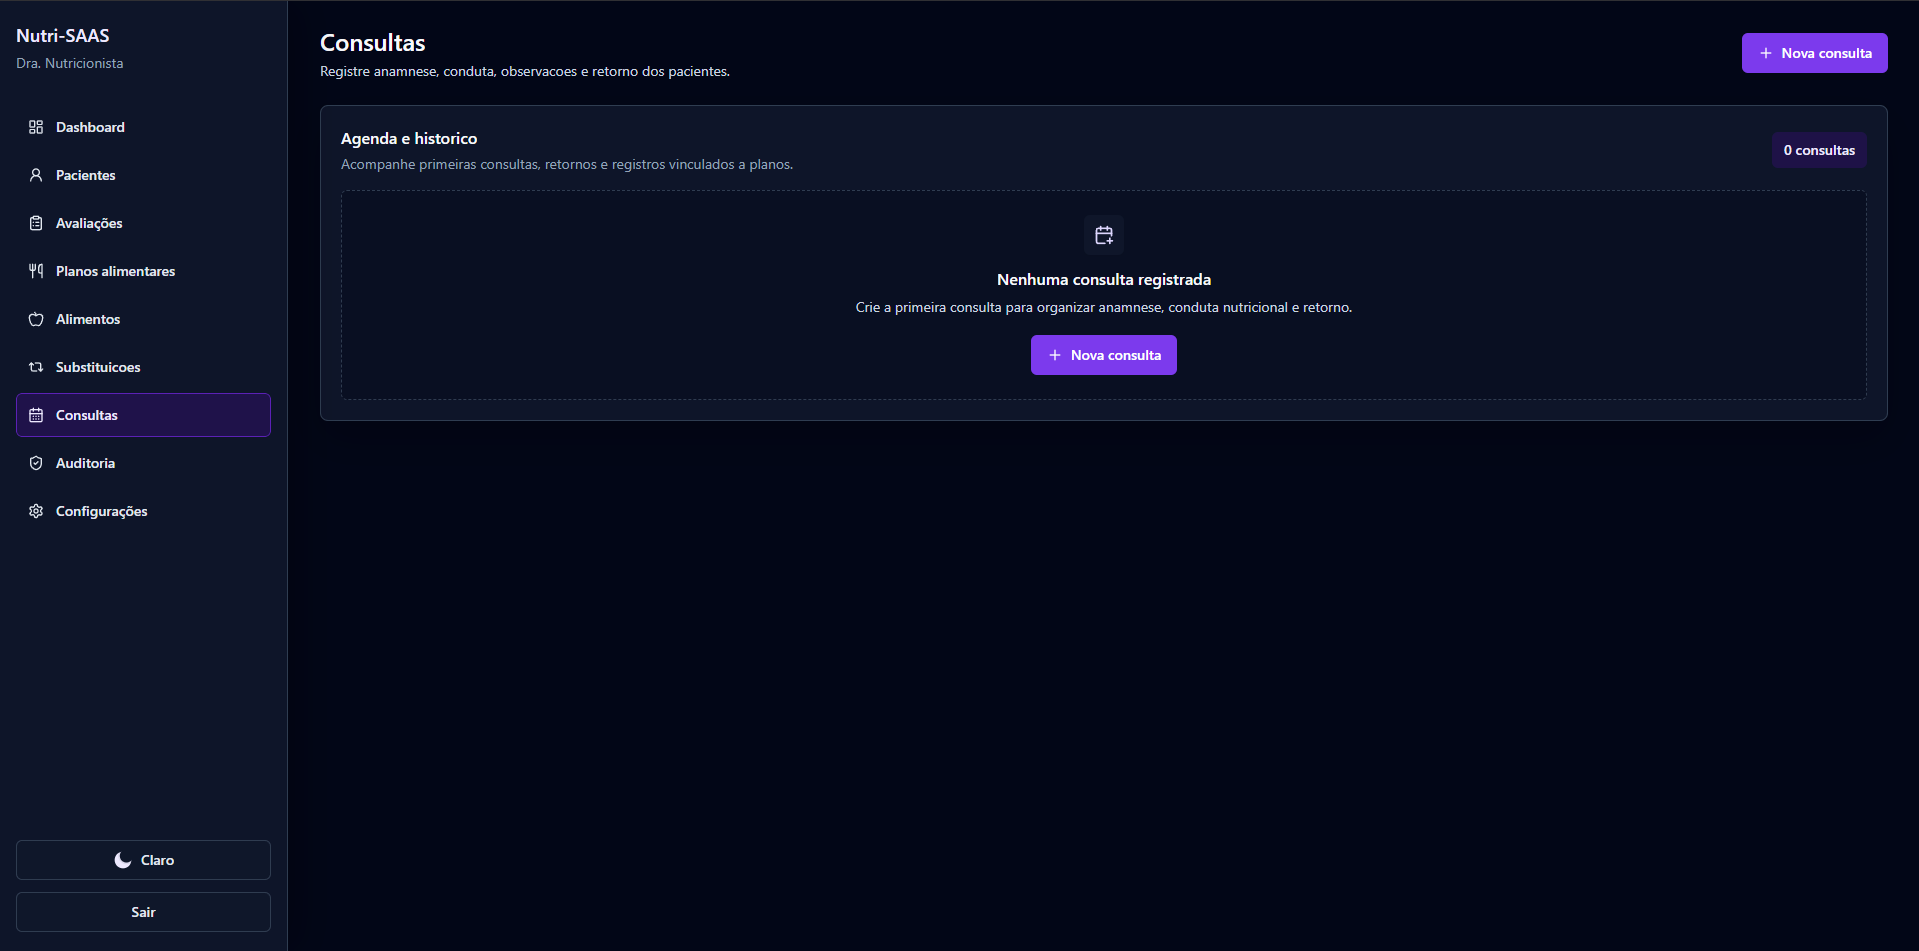Open the Pacientes menu item

click(x=143, y=175)
